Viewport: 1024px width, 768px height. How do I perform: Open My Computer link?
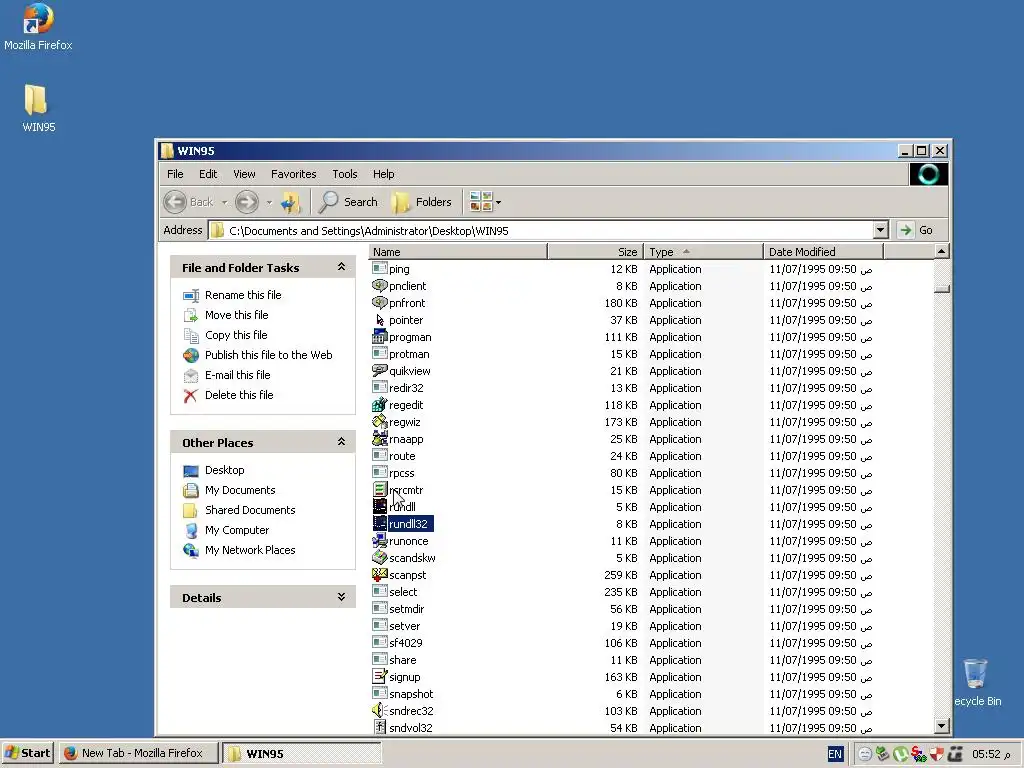(x=237, y=530)
